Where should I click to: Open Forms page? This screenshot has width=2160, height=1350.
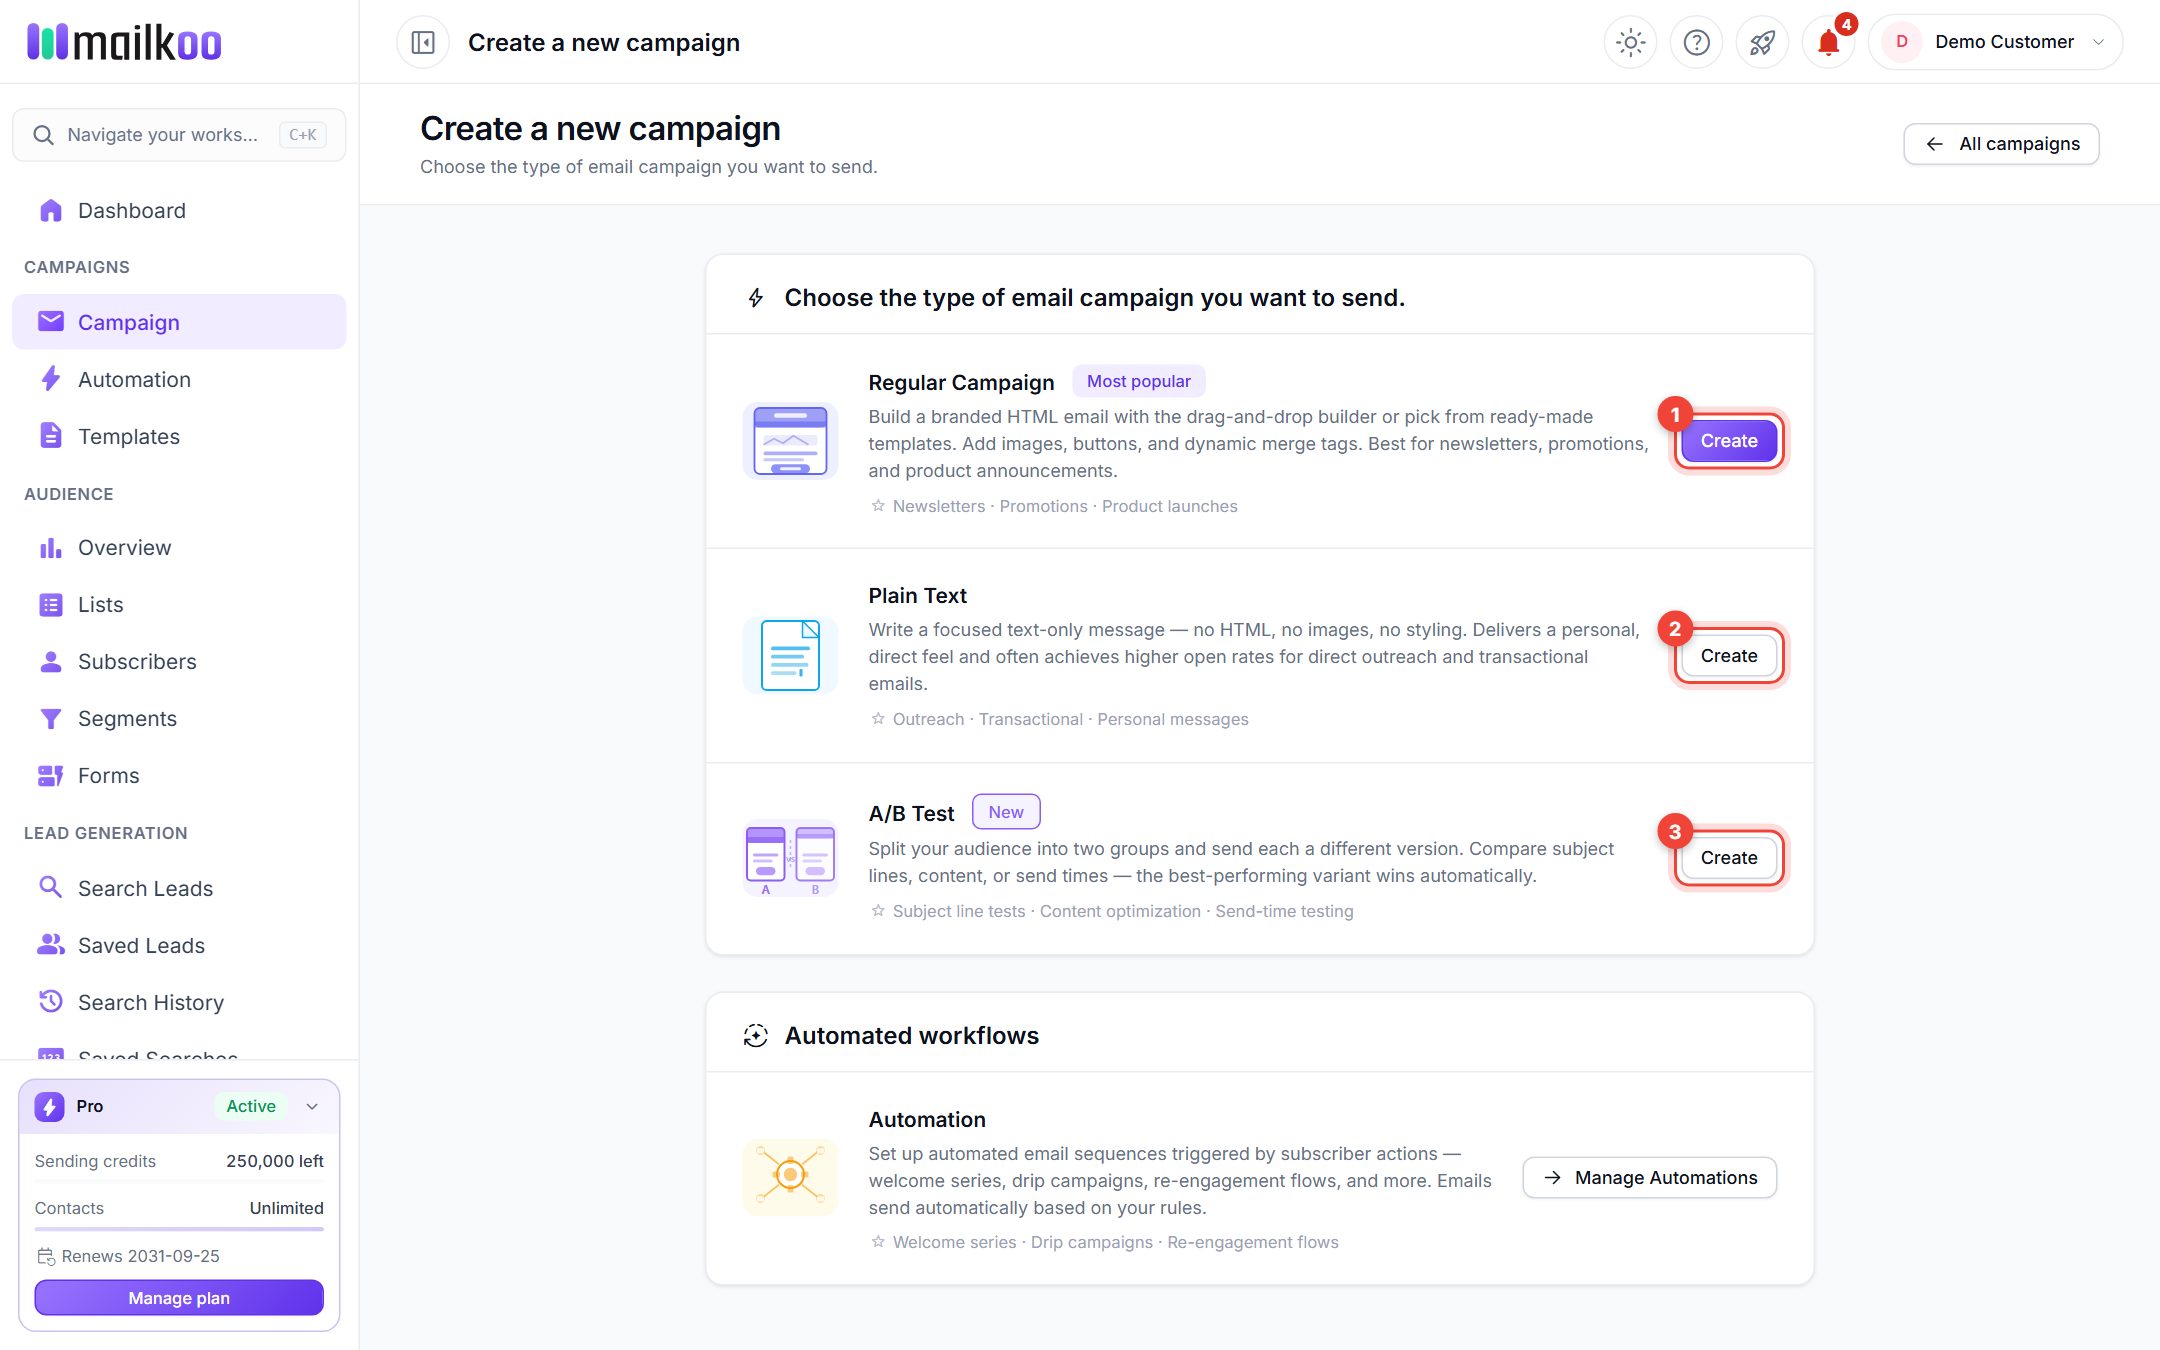click(x=179, y=775)
